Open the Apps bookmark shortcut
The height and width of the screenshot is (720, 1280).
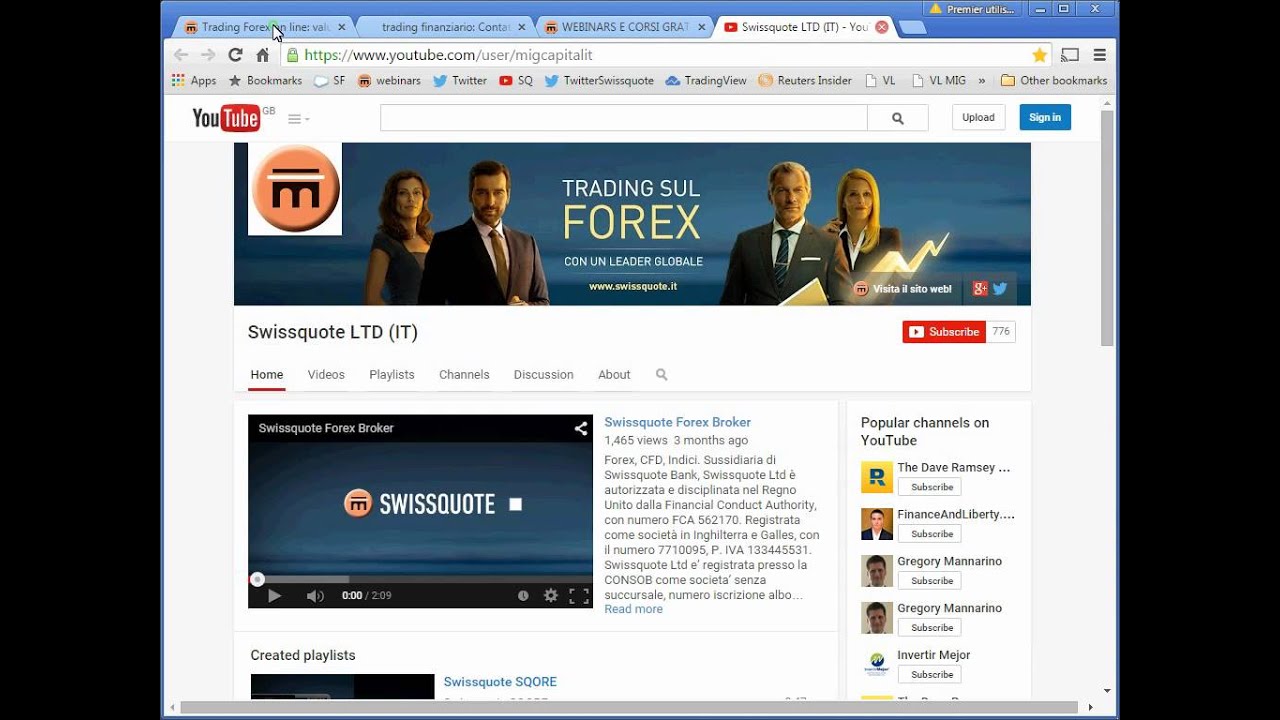coord(194,81)
